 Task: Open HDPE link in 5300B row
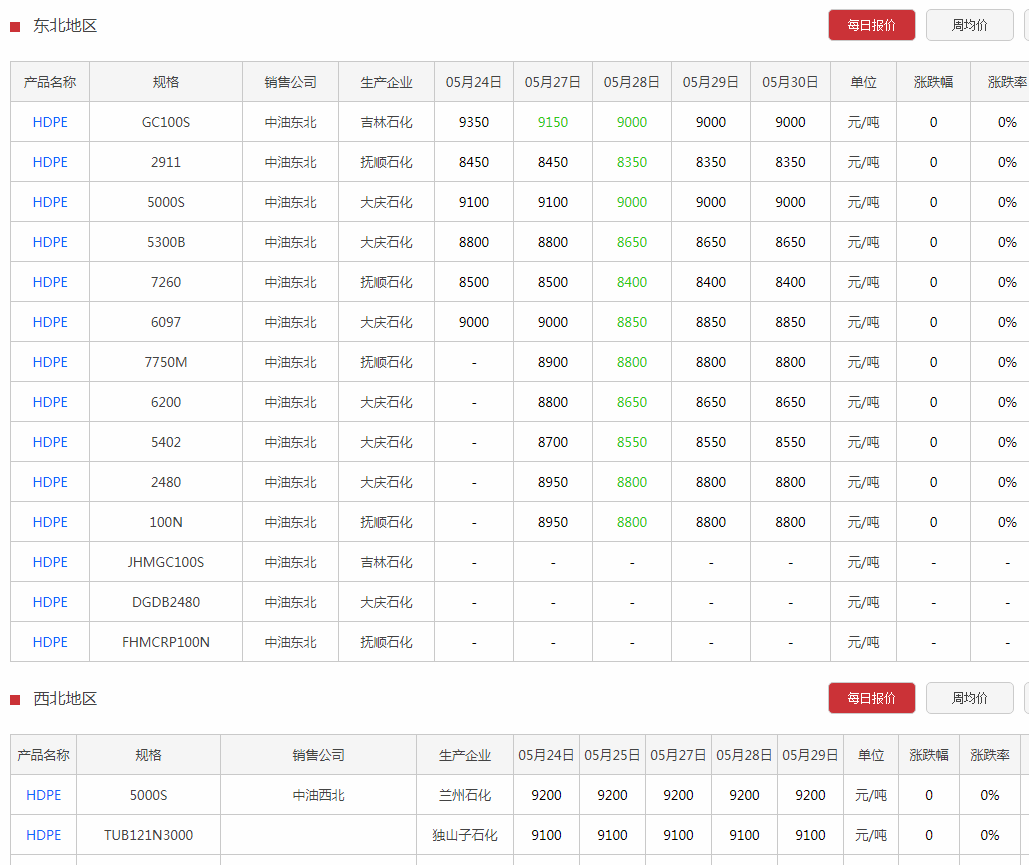[50, 242]
